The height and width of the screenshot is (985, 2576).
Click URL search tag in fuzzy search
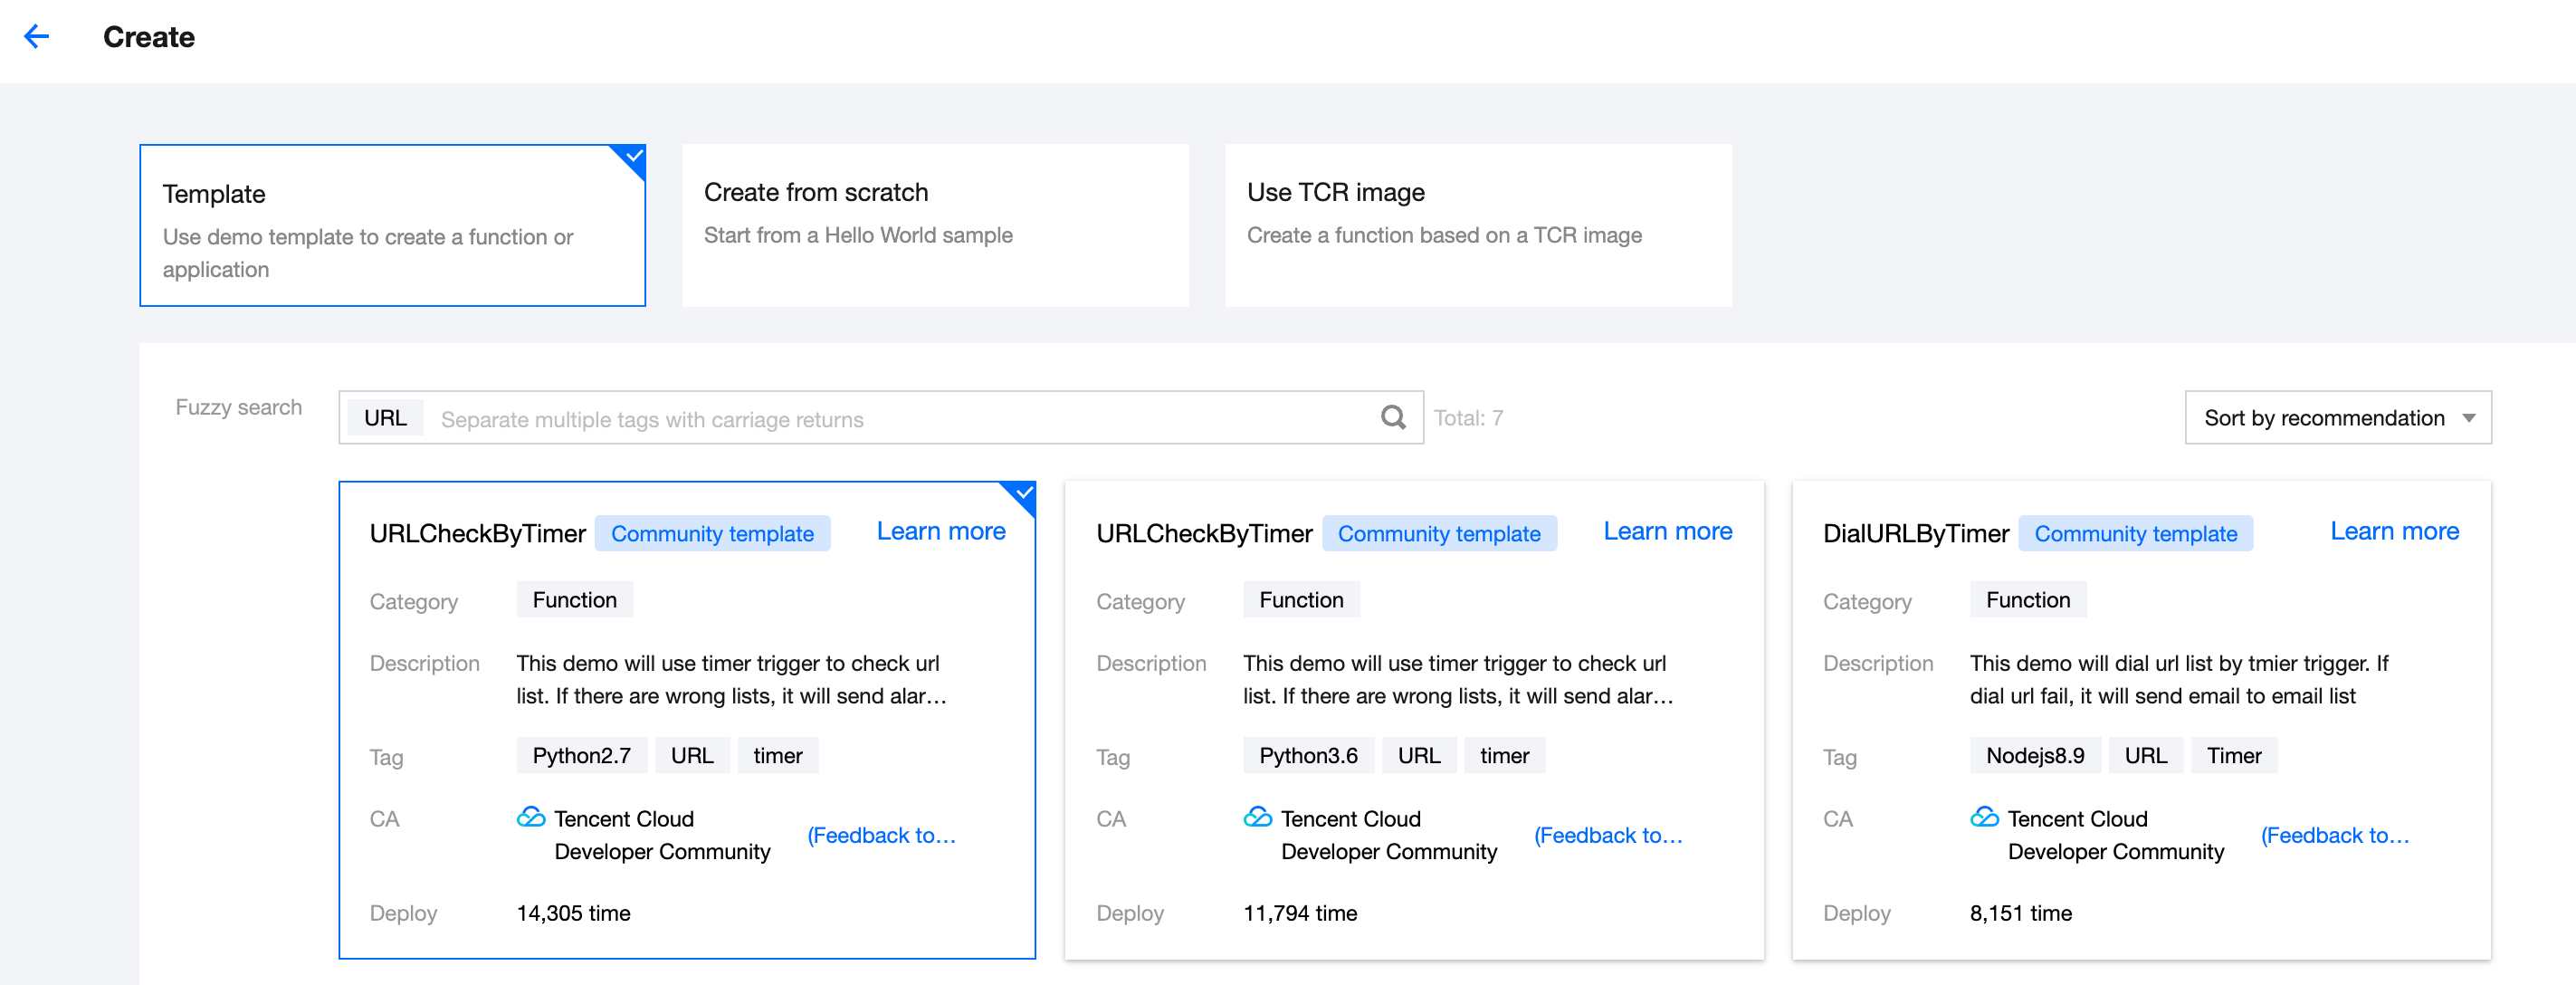coord(385,418)
